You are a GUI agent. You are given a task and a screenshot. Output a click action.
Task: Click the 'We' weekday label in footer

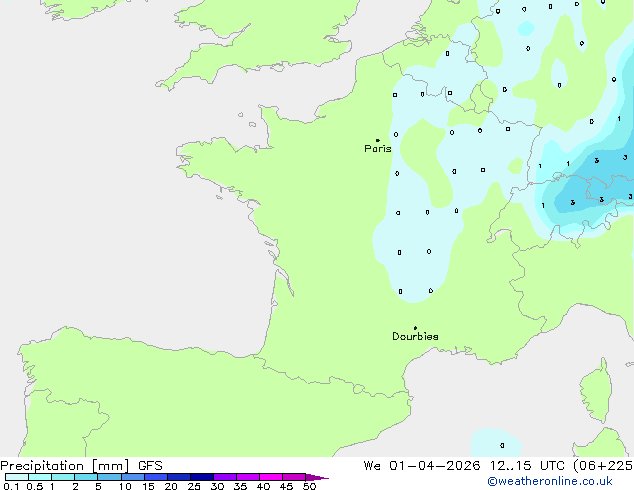(x=372, y=466)
